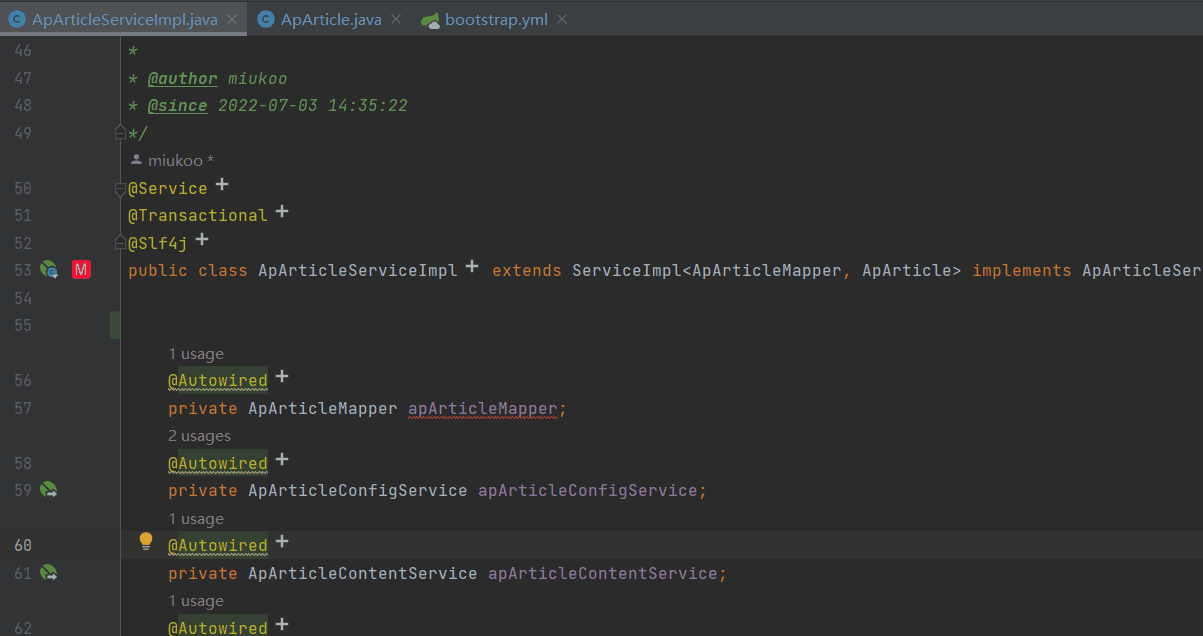
Task: Click the date '2022-07-03 14:35:22' in Javadoc
Action: pyautogui.click(x=312, y=105)
